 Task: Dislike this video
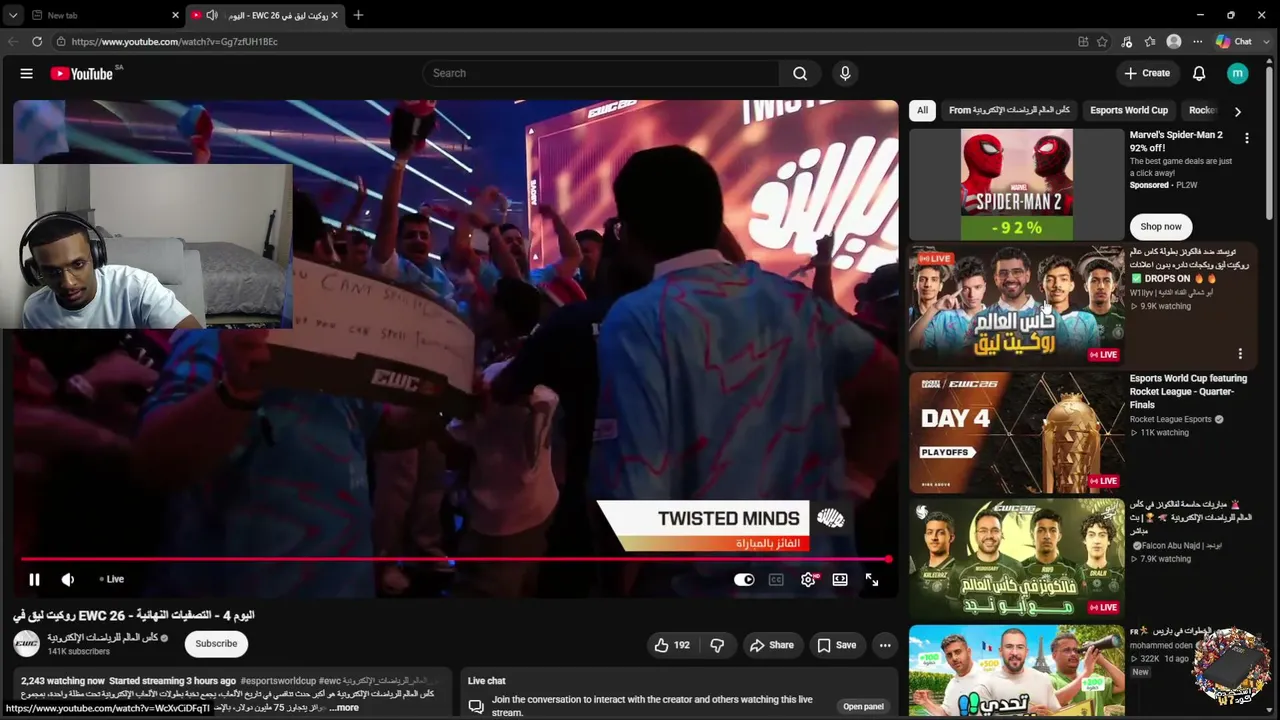click(717, 645)
